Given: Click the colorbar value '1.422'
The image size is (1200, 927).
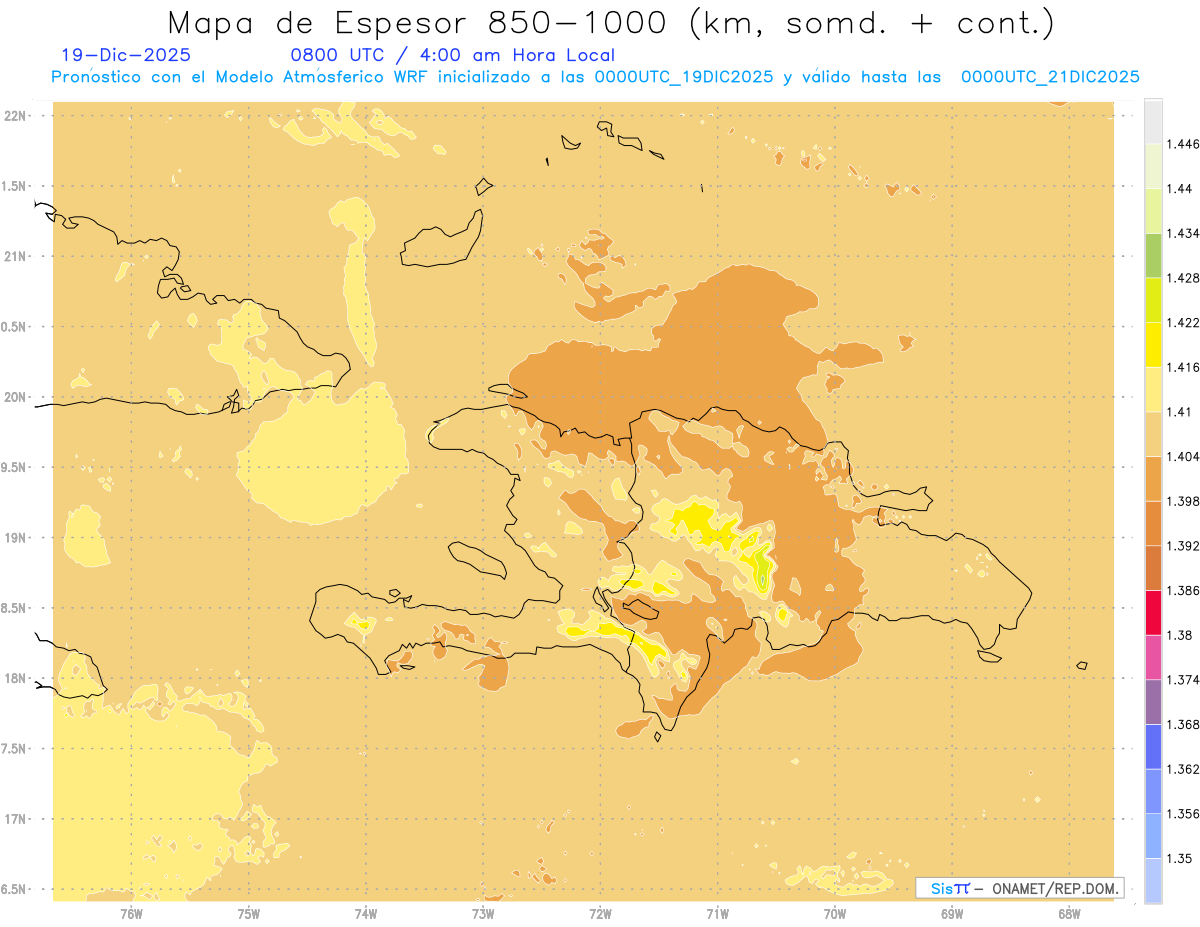Looking at the screenshot, I should point(1183,322).
